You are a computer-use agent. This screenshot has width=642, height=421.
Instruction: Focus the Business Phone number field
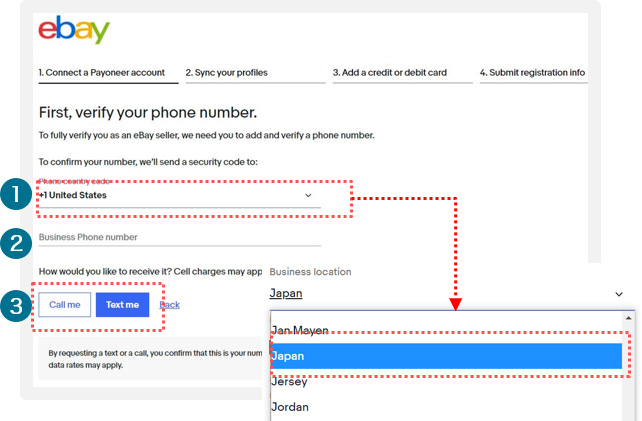click(x=179, y=238)
